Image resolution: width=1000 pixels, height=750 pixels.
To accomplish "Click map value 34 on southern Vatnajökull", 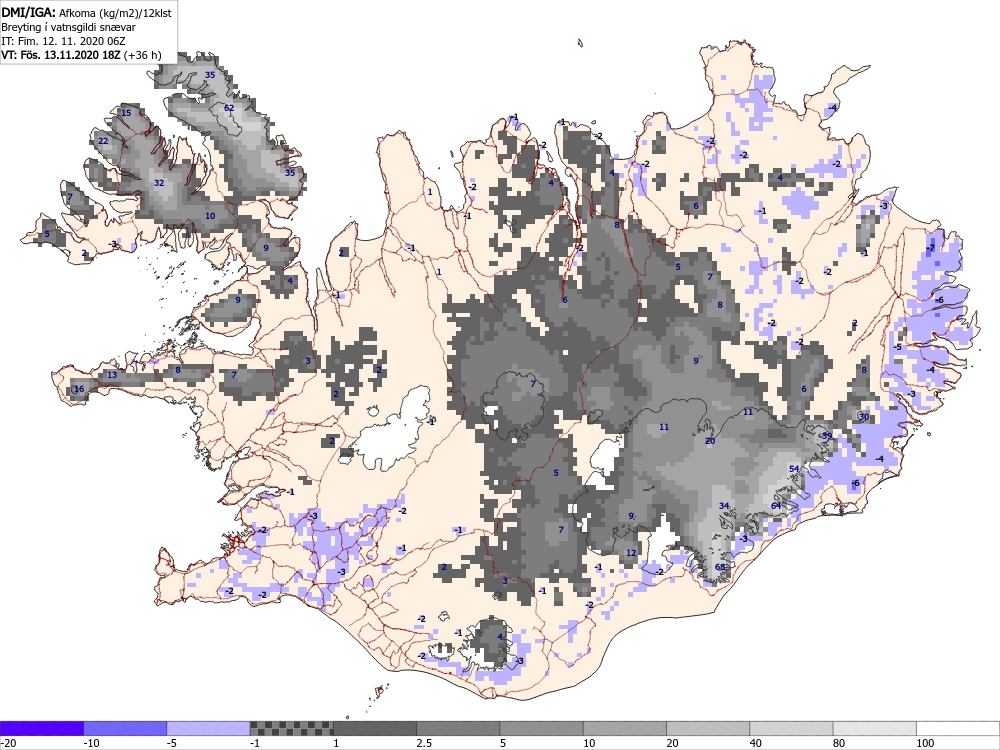I will (x=724, y=506).
